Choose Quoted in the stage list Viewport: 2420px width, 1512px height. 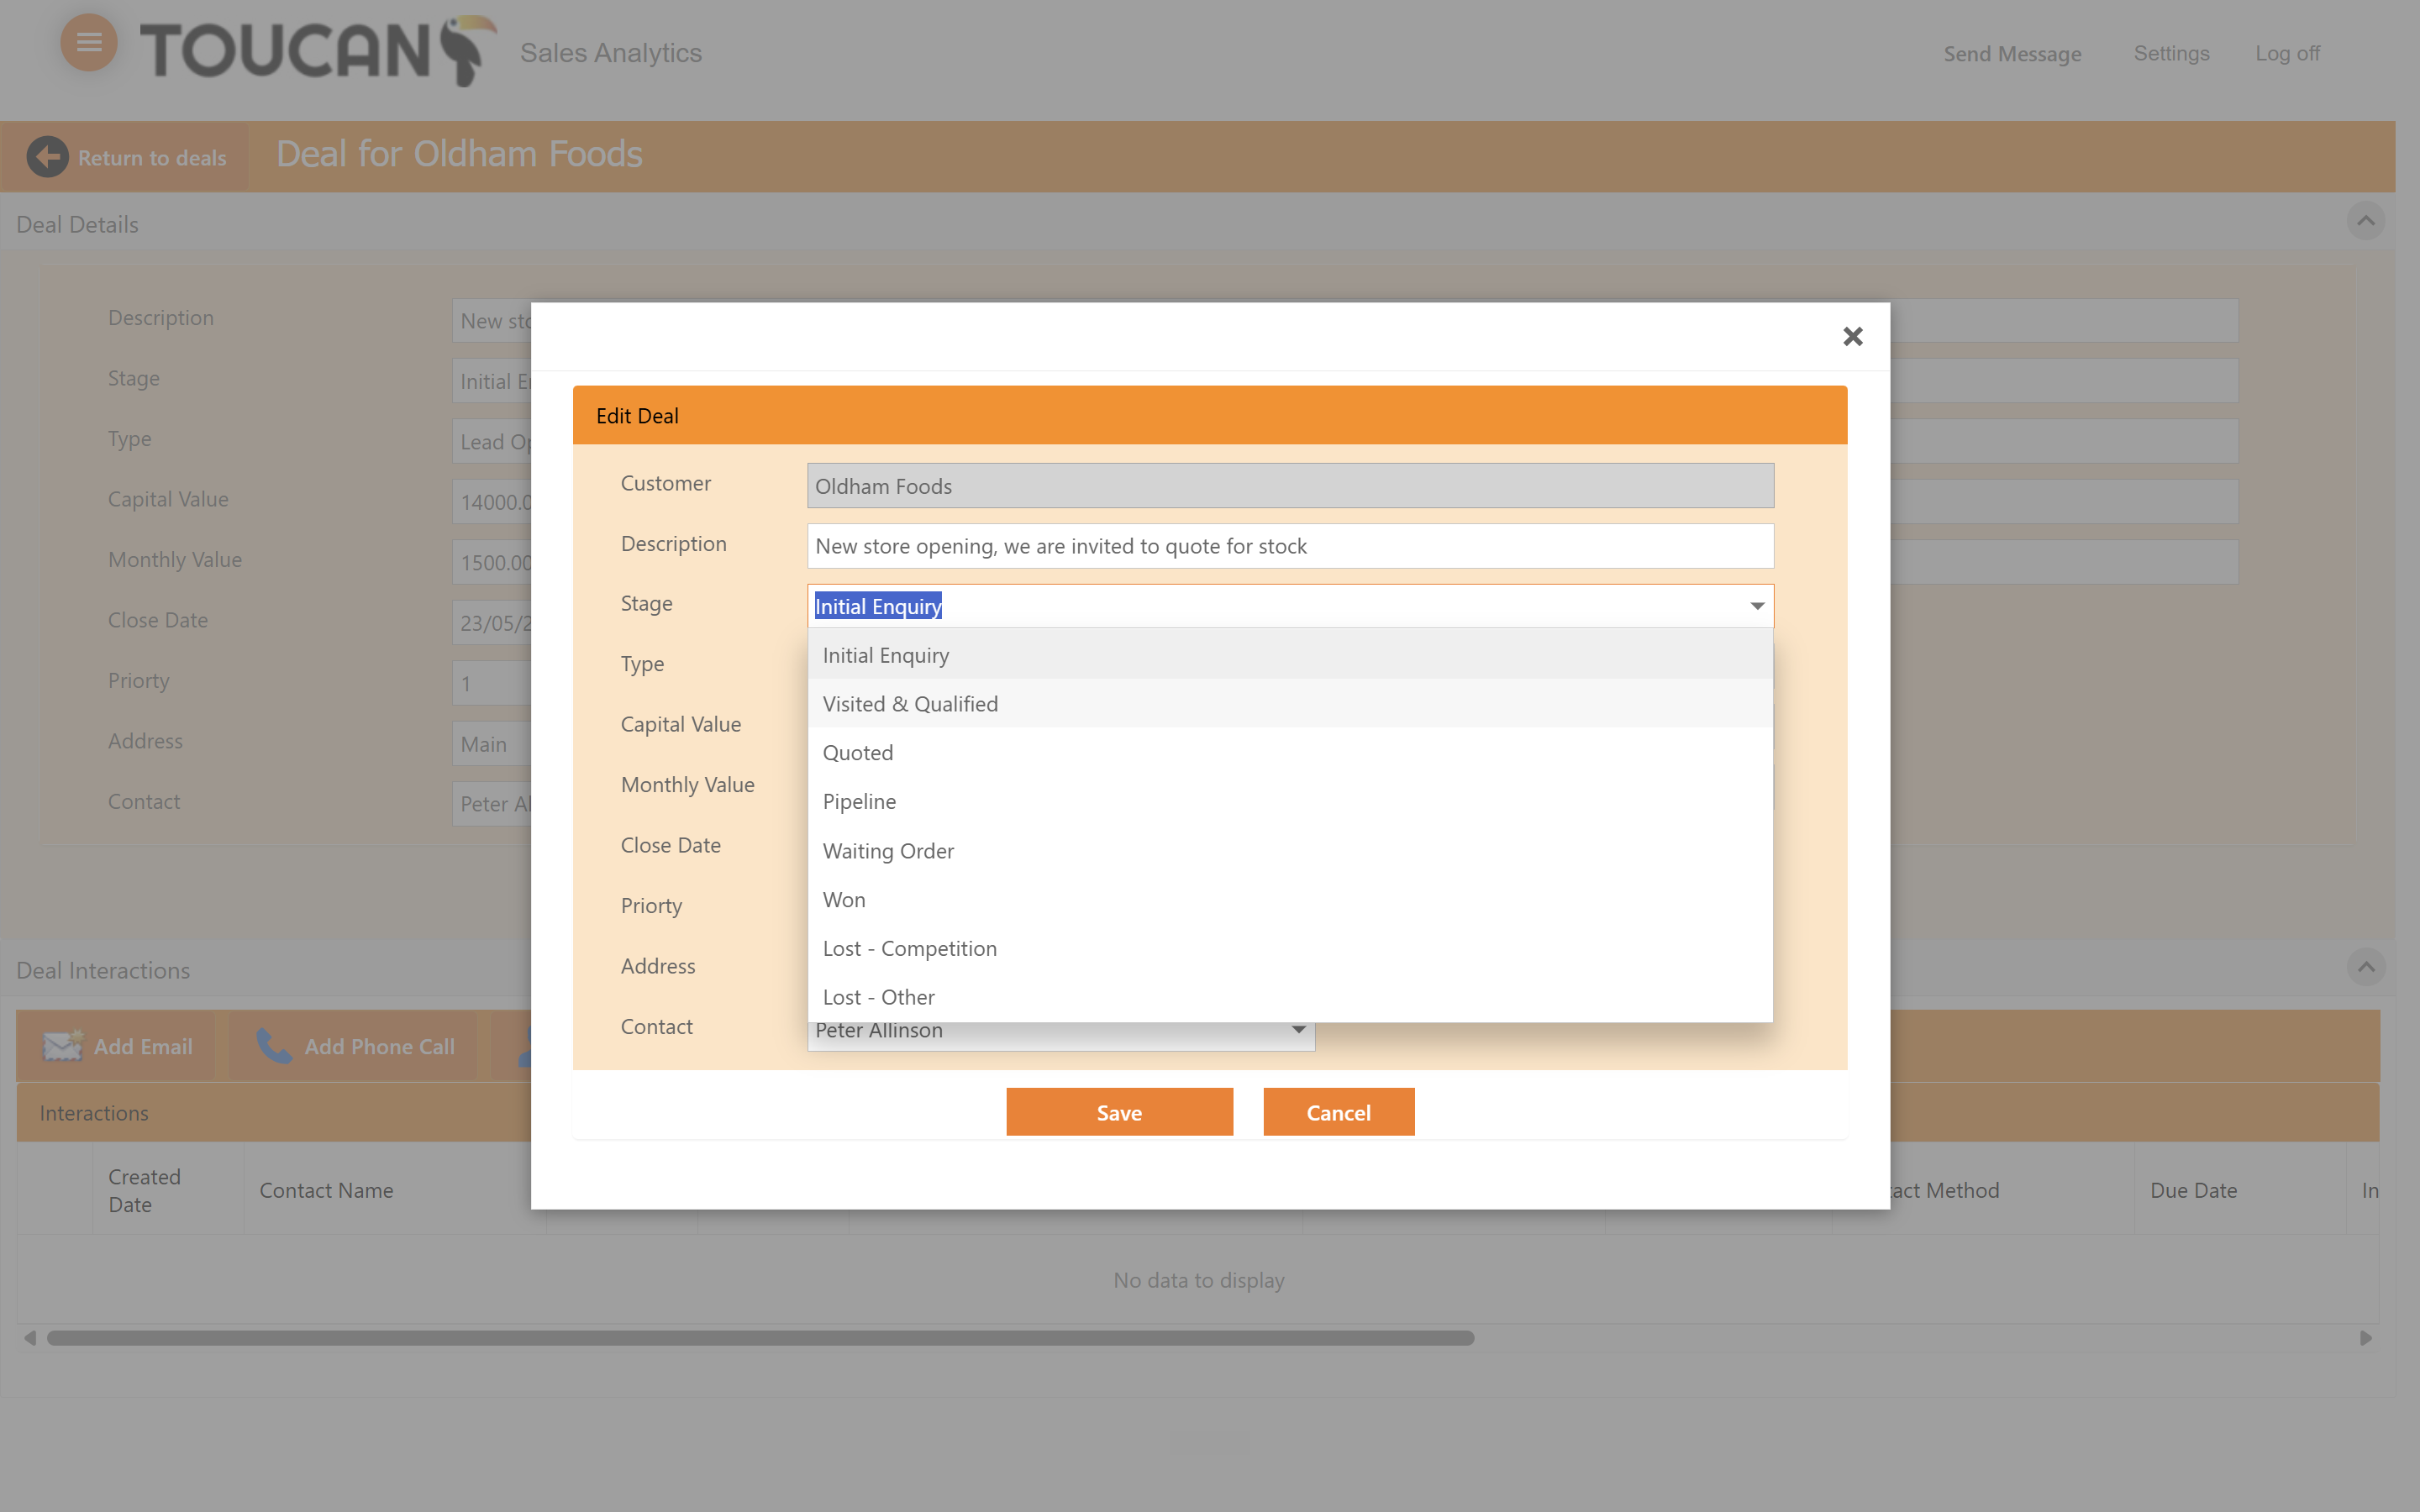pos(1290,753)
